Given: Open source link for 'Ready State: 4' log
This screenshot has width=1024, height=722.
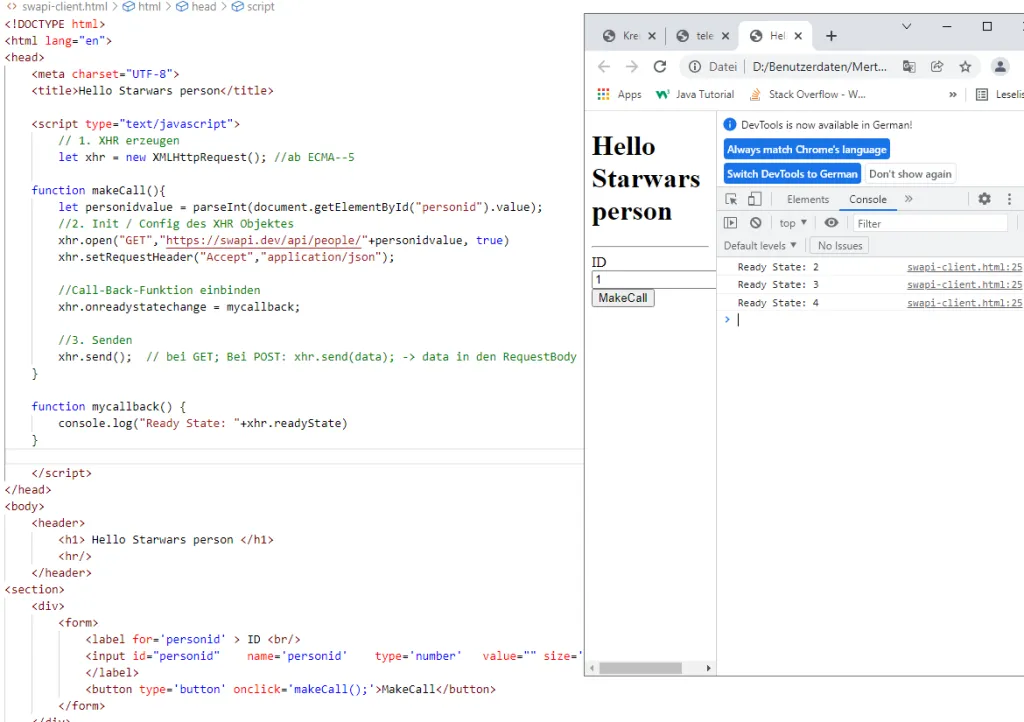Looking at the screenshot, I should [965, 303].
